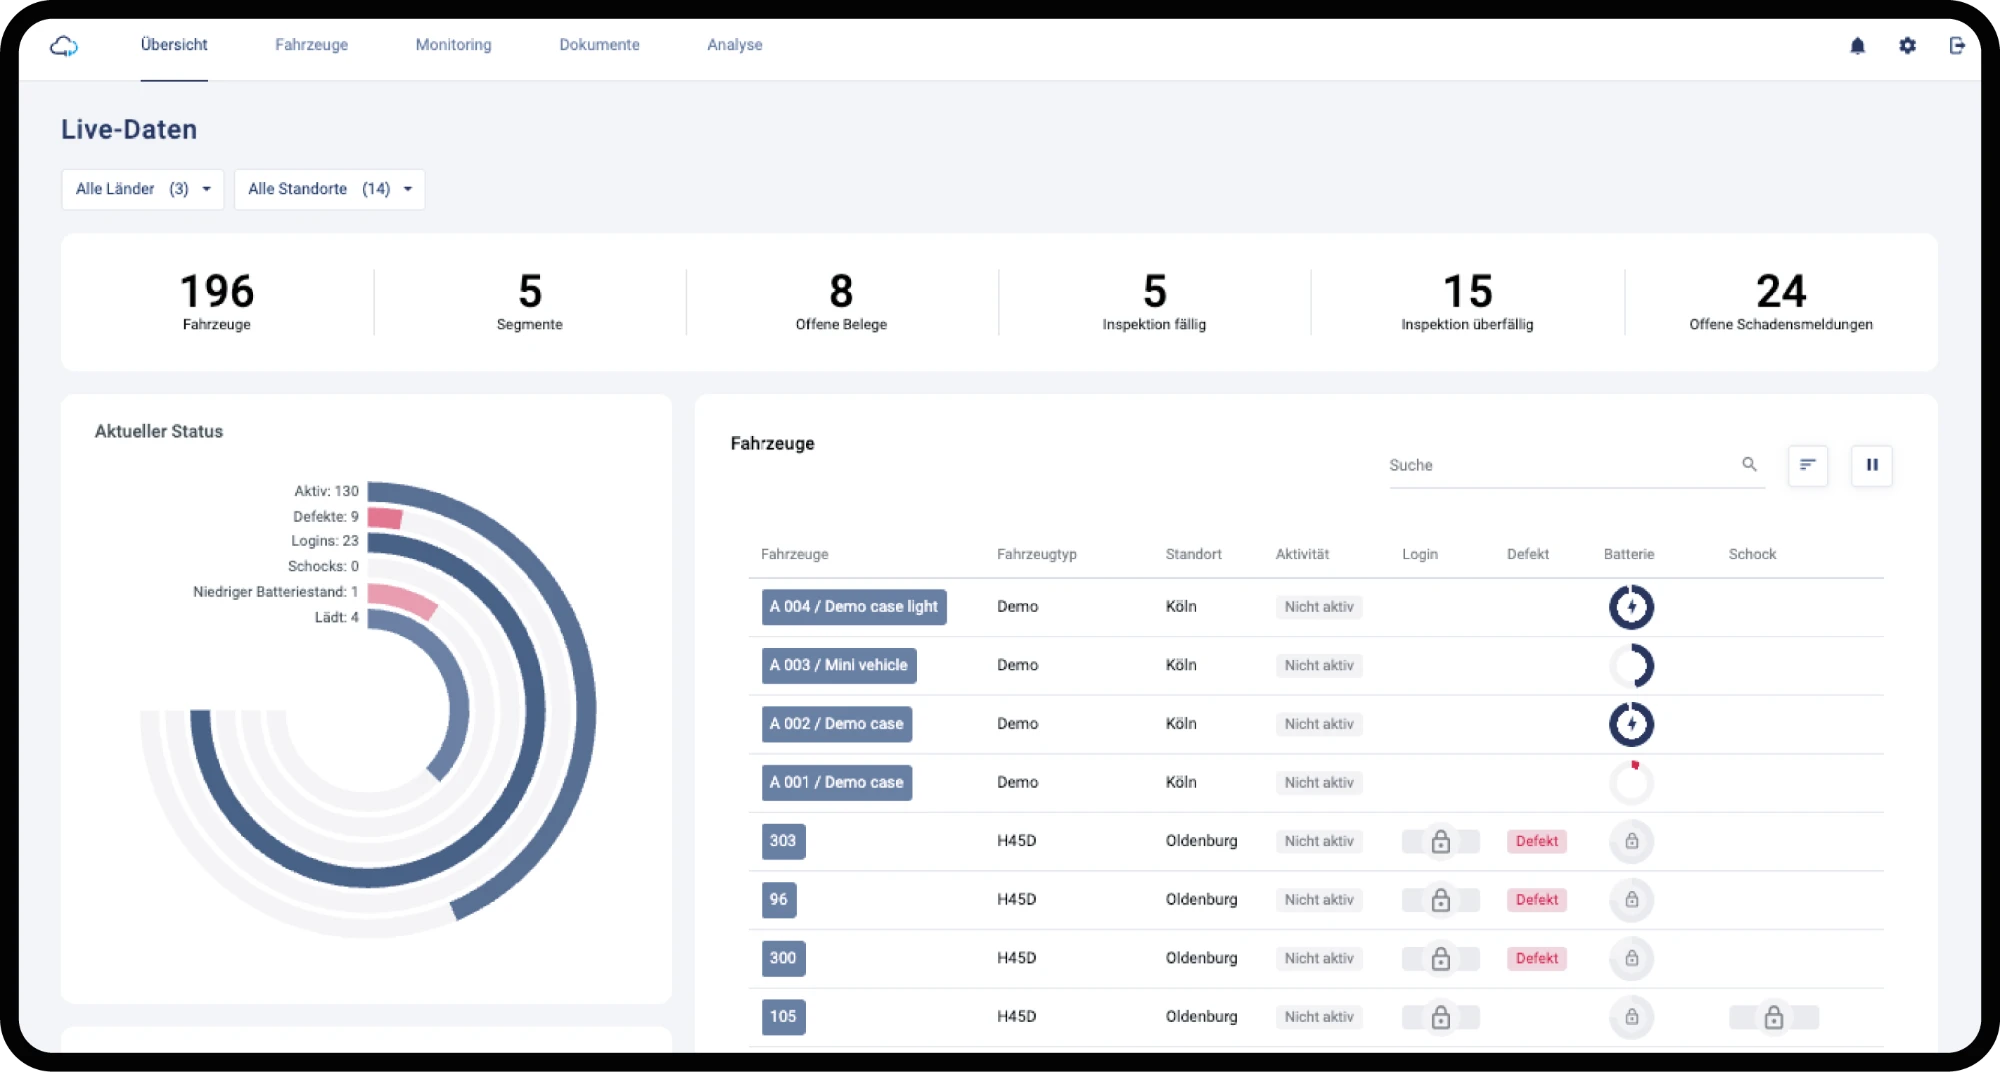Click the logout icon
The width and height of the screenshot is (2000, 1072).
tap(1957, 45)
